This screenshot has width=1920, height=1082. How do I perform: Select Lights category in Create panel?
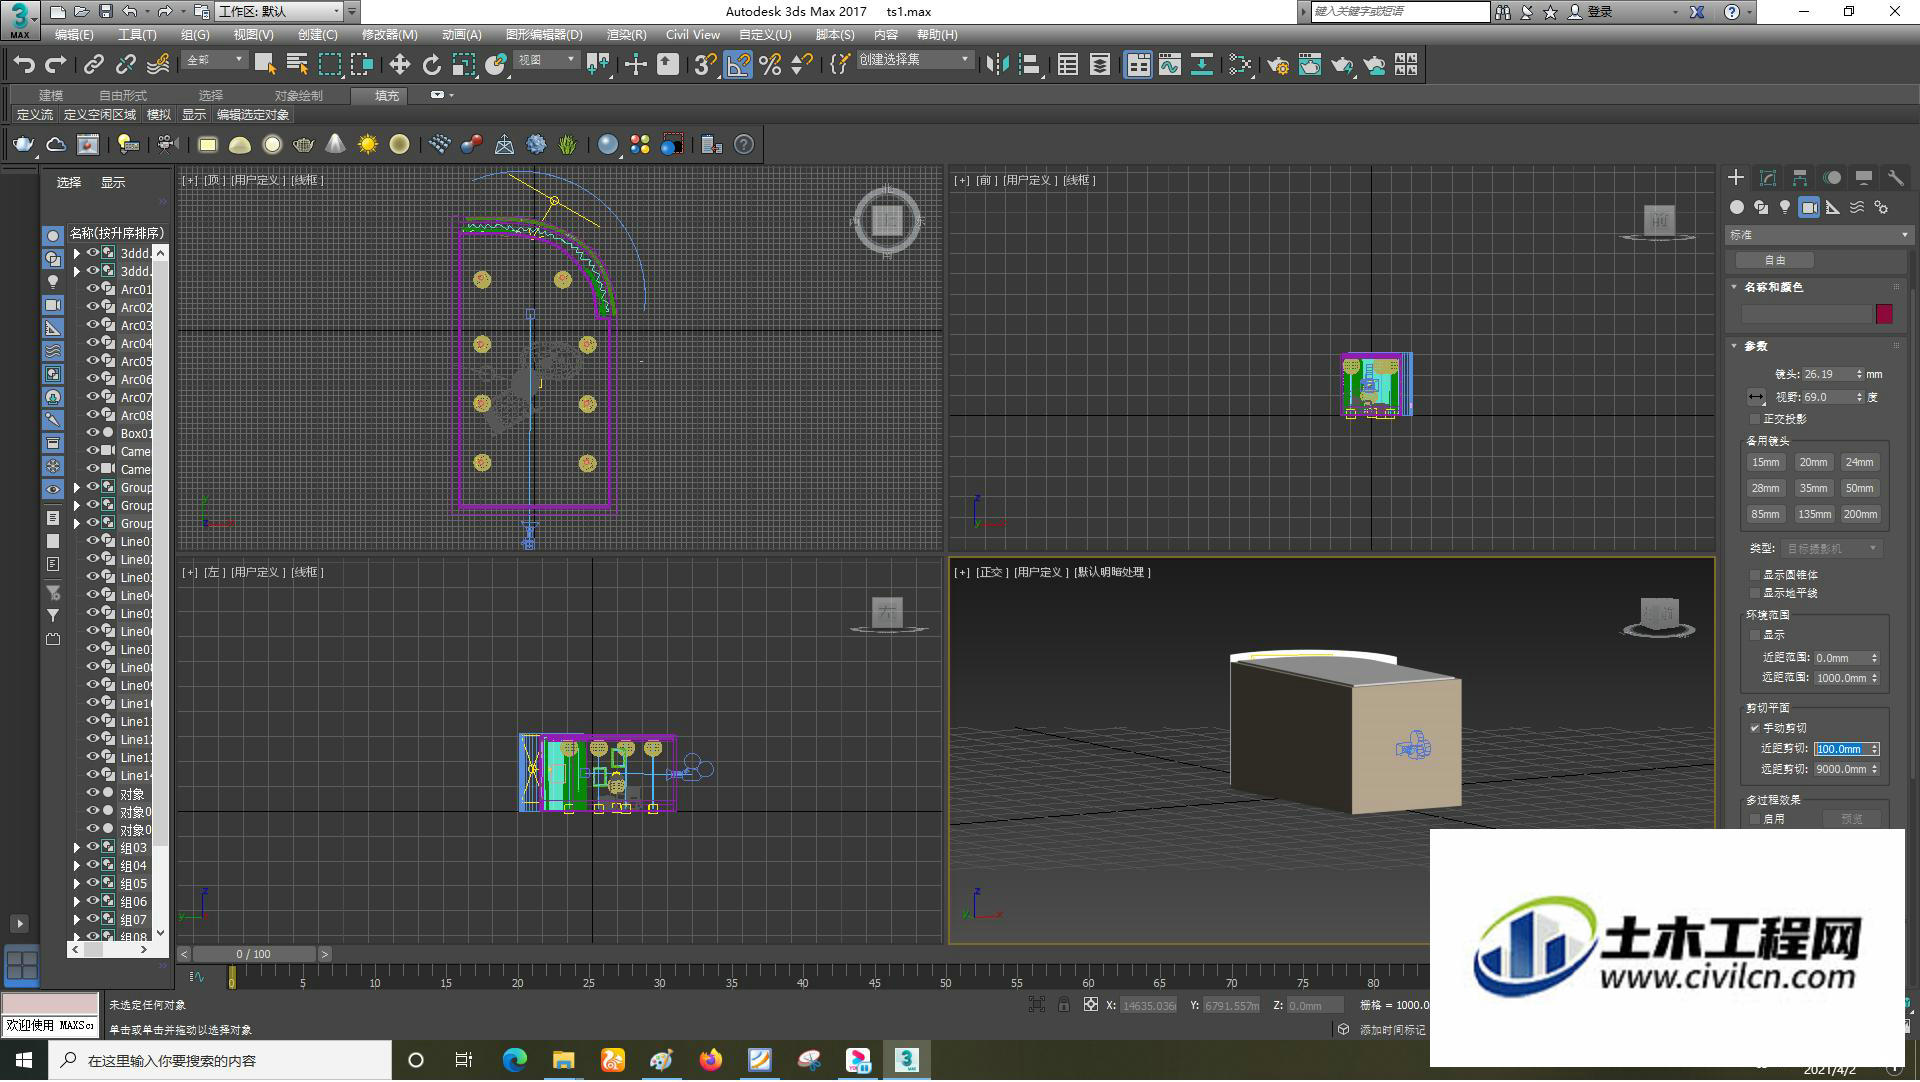(1785, 207)
